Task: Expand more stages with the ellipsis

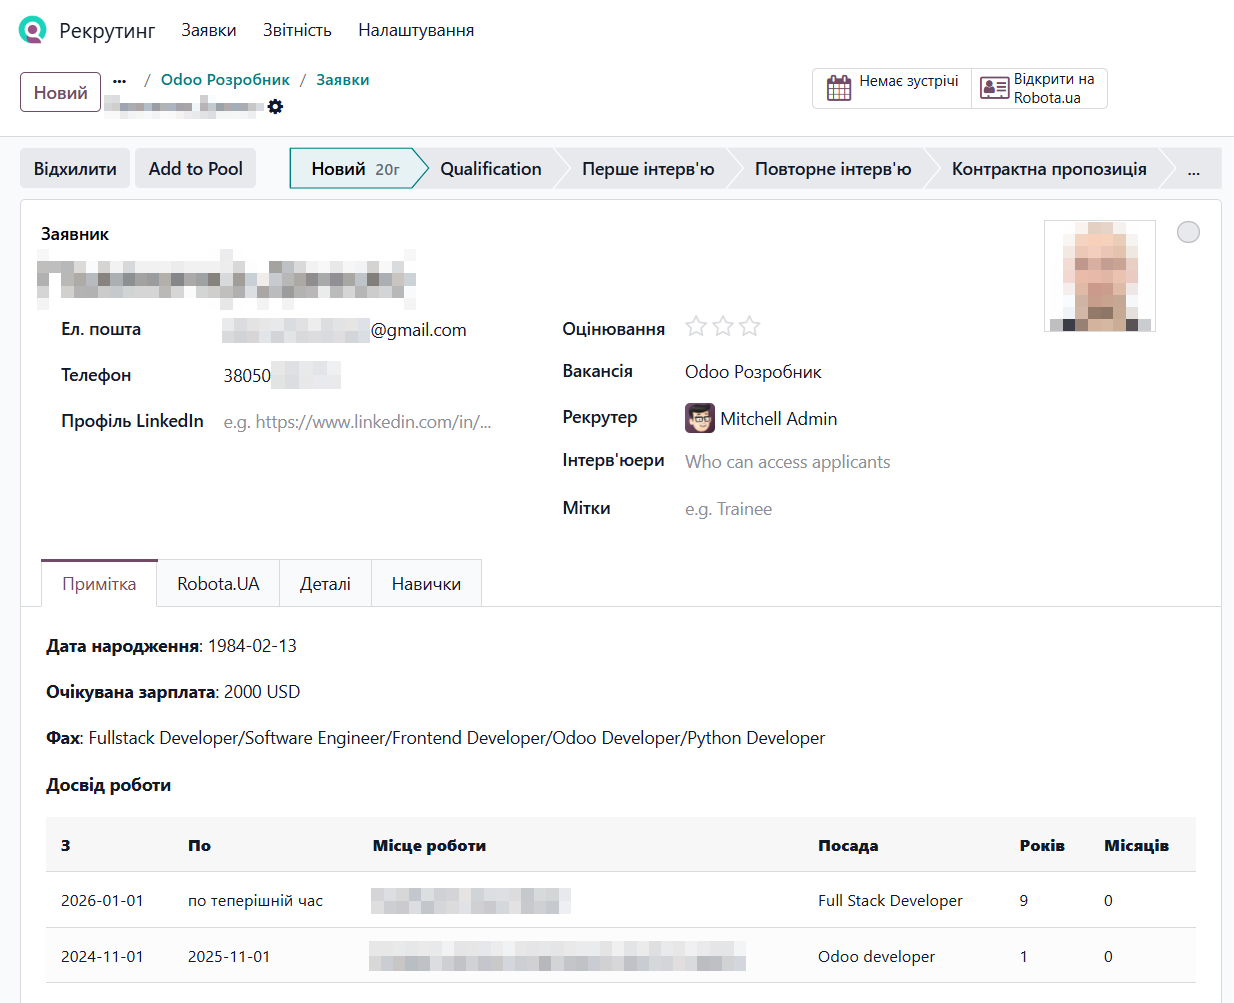Action: (x=1193, y=169)
